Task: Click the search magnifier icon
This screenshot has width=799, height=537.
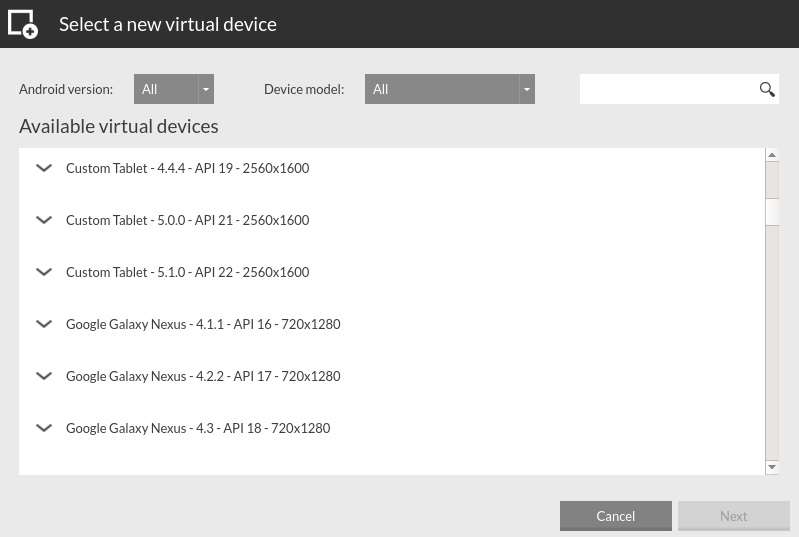Action: (767, 89)
